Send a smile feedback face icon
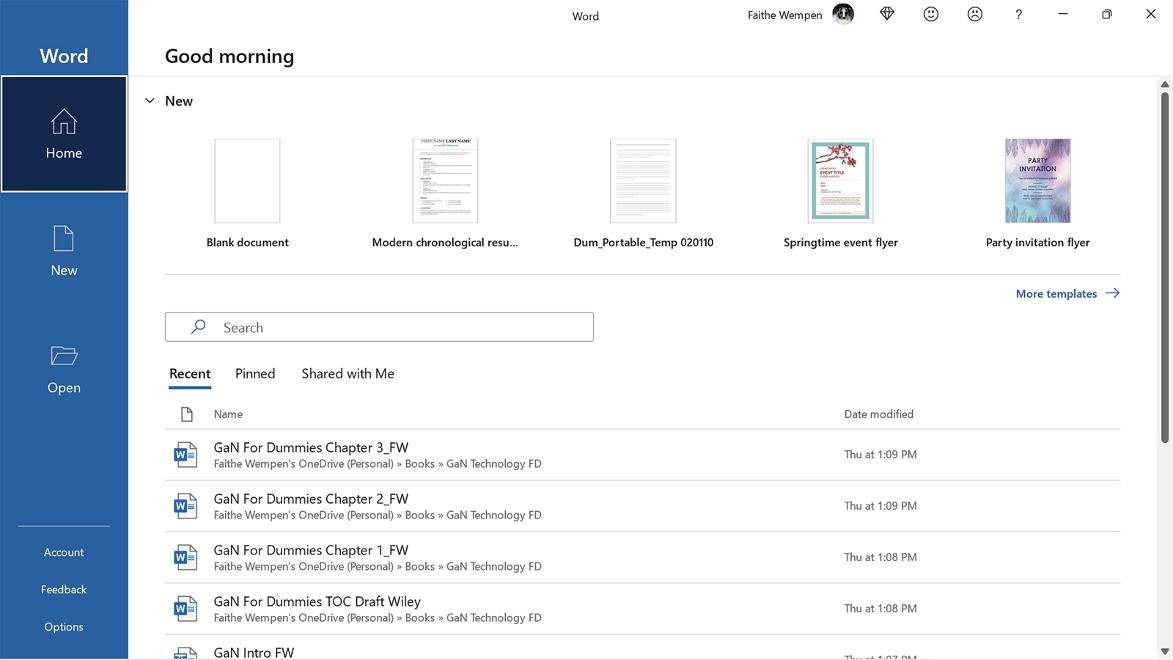Viewport: 1173px width, 660px height. pyautogui.click(x=931, y=14)
